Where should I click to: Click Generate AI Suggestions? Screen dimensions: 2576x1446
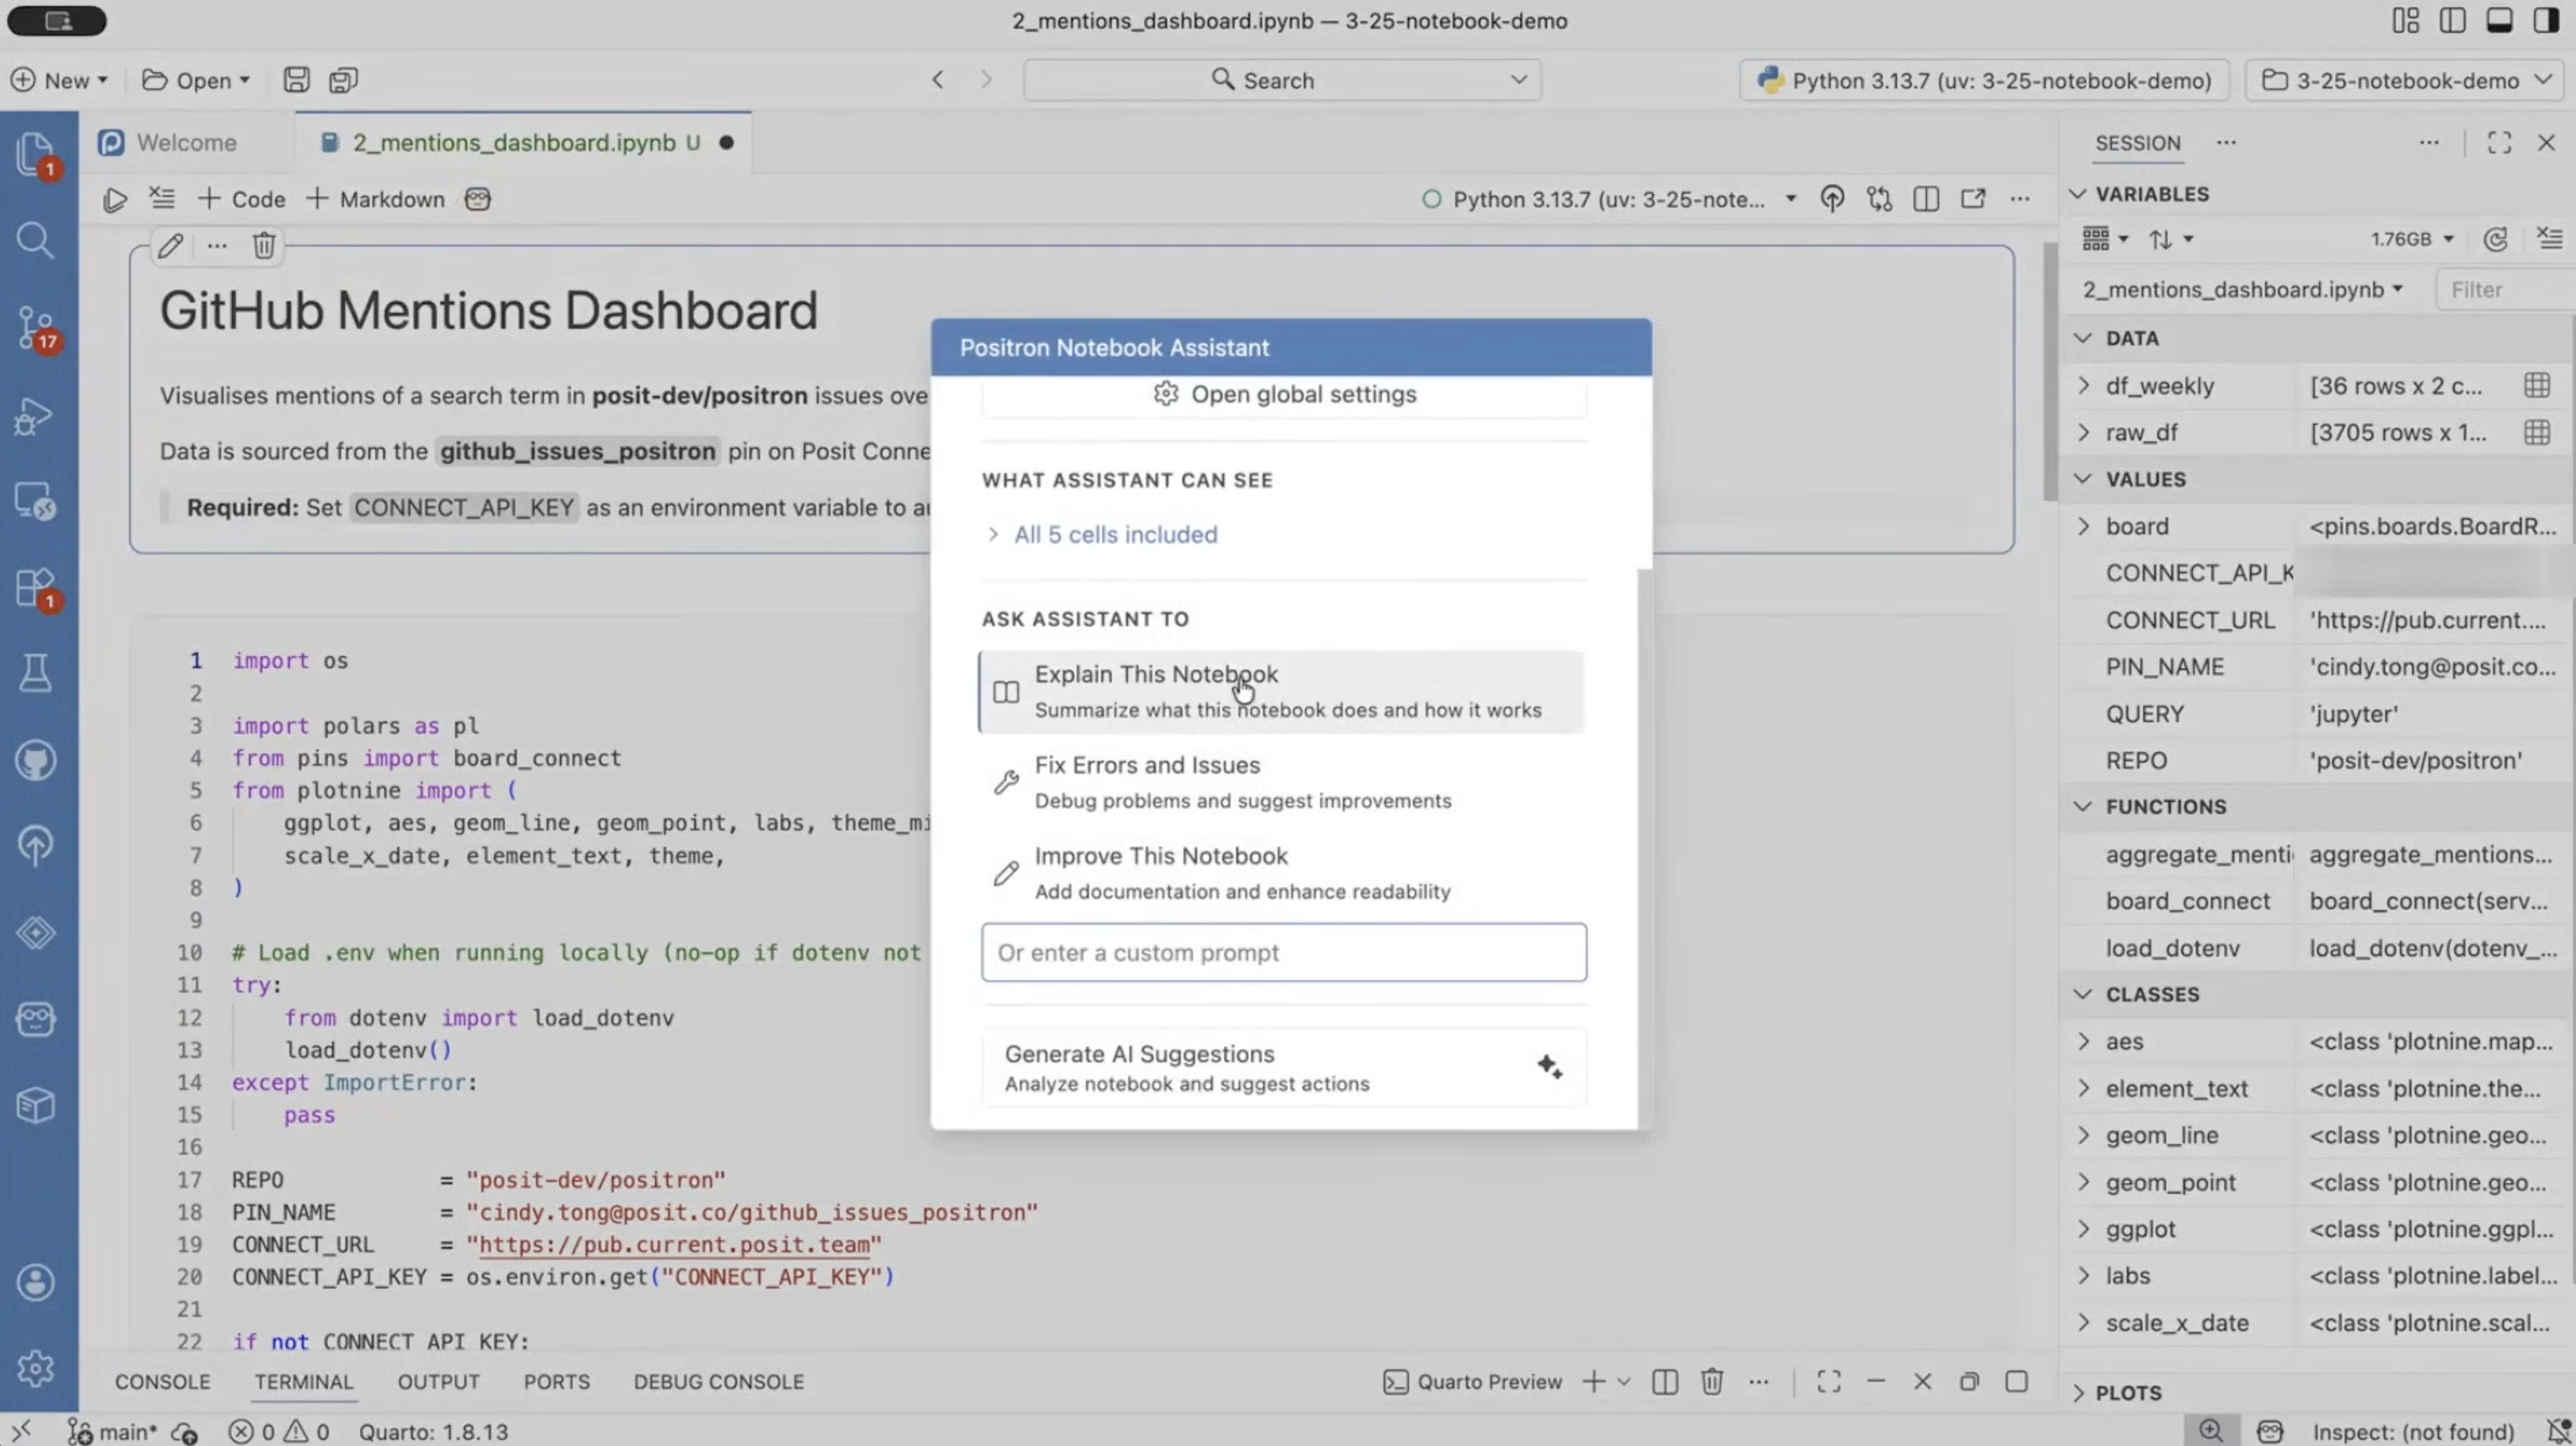coord(1282,1067)
